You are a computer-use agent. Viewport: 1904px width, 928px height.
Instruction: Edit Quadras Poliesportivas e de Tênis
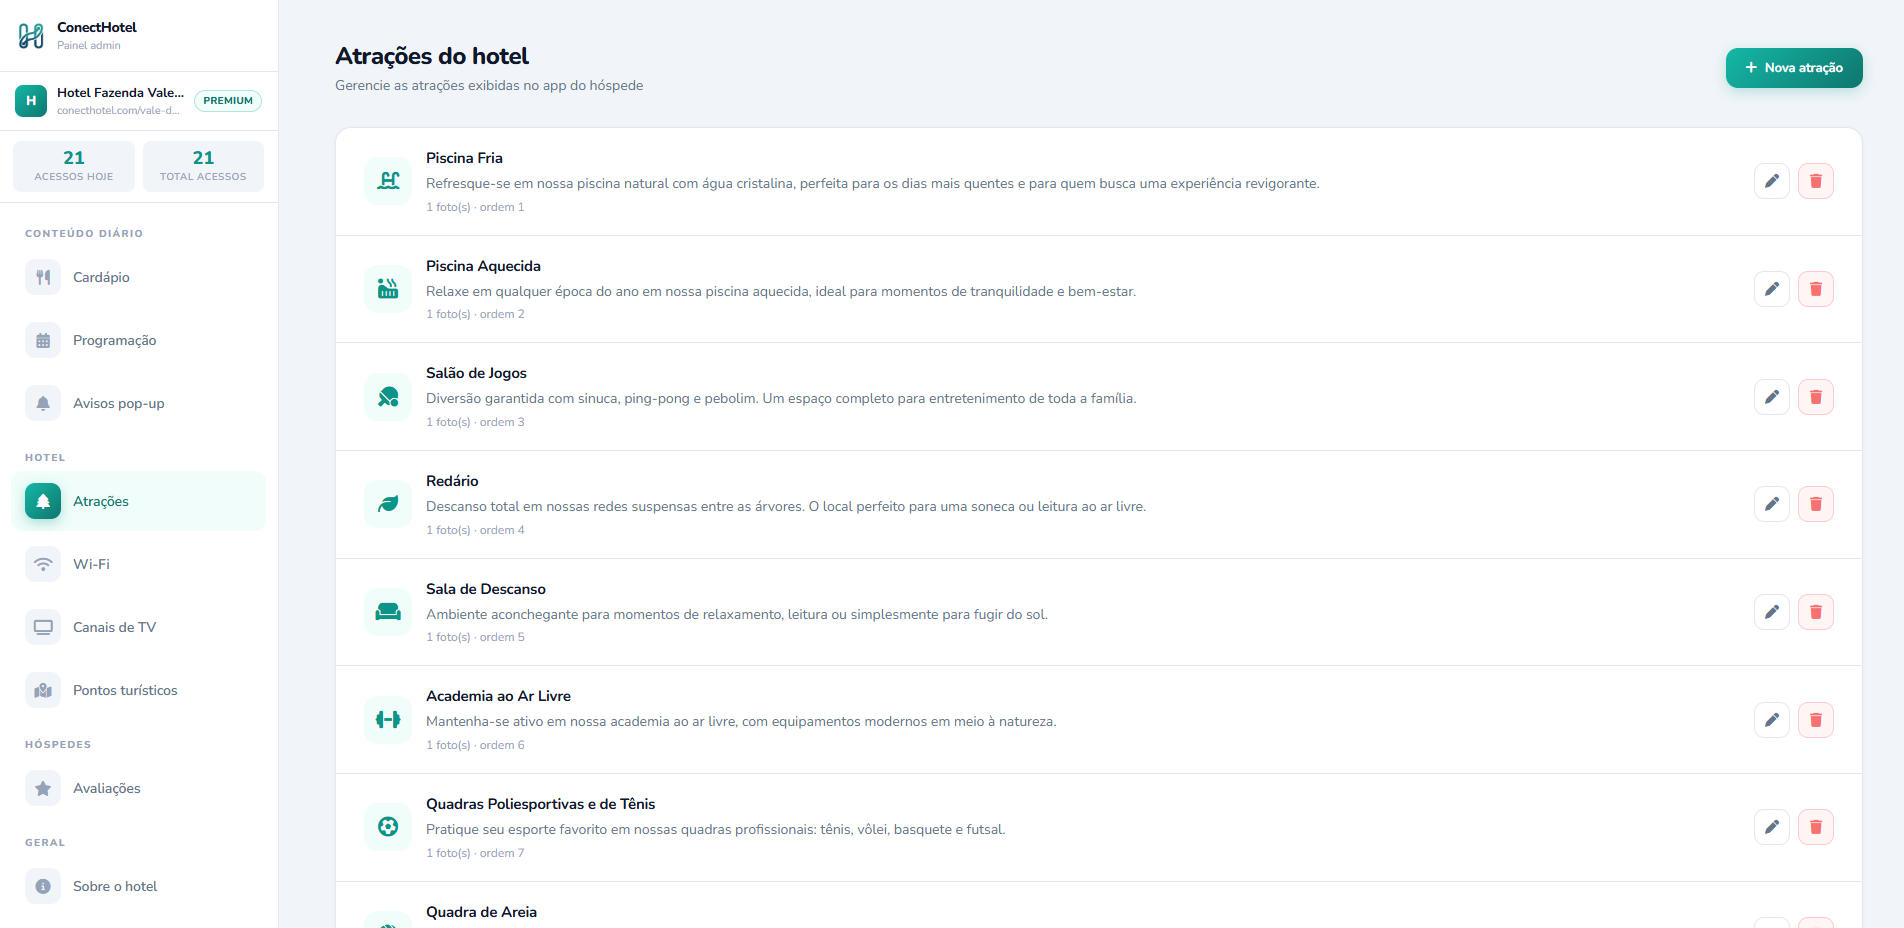1771,827
